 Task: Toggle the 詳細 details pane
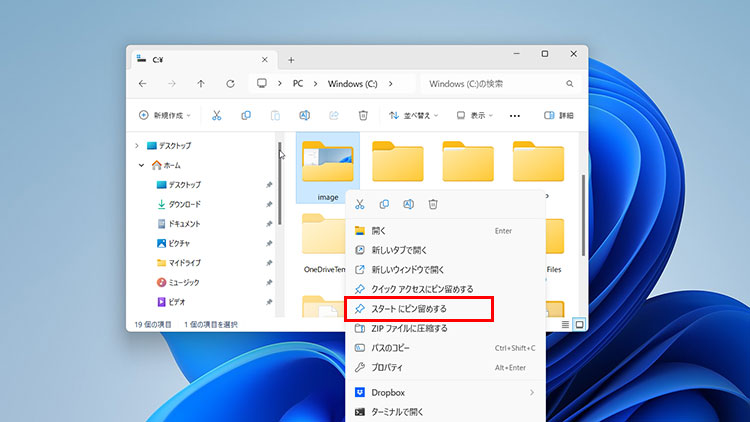tap(559, 115)
